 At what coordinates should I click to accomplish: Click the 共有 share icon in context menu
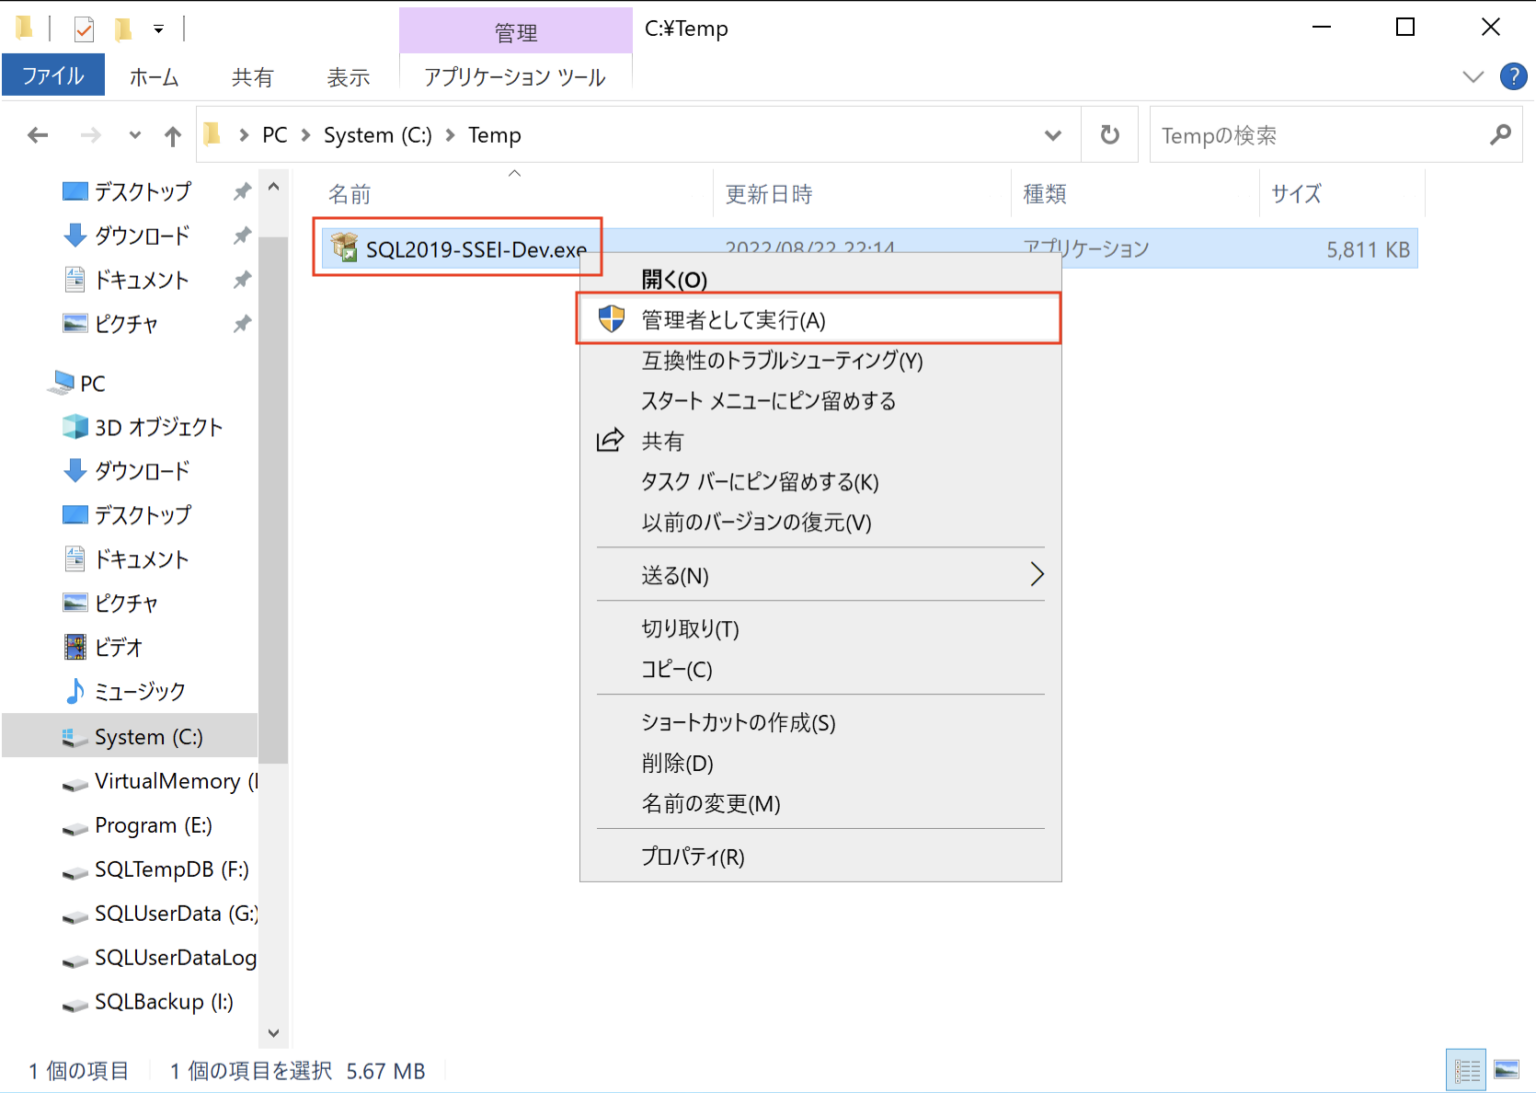point(610,440)
